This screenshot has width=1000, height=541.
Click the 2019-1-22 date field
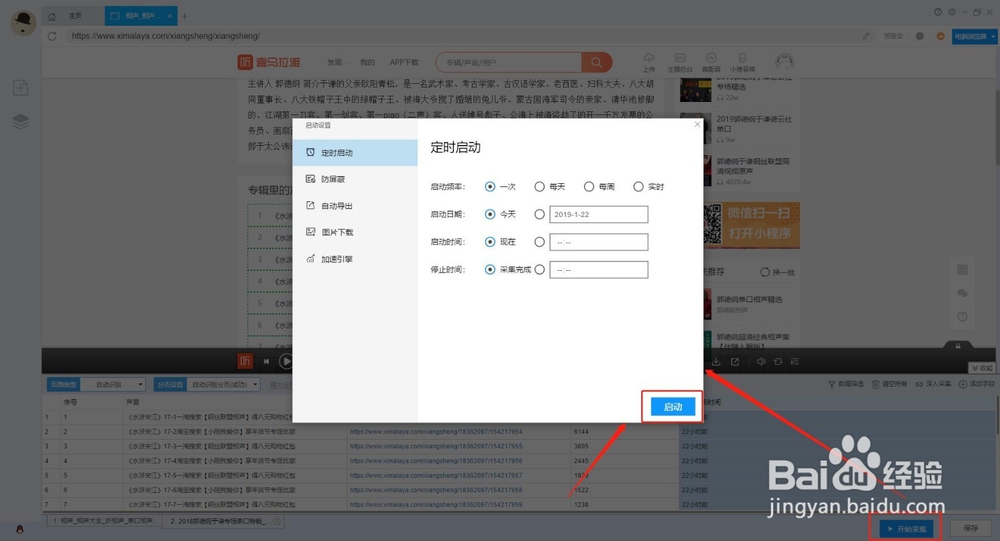click(599, 214)
